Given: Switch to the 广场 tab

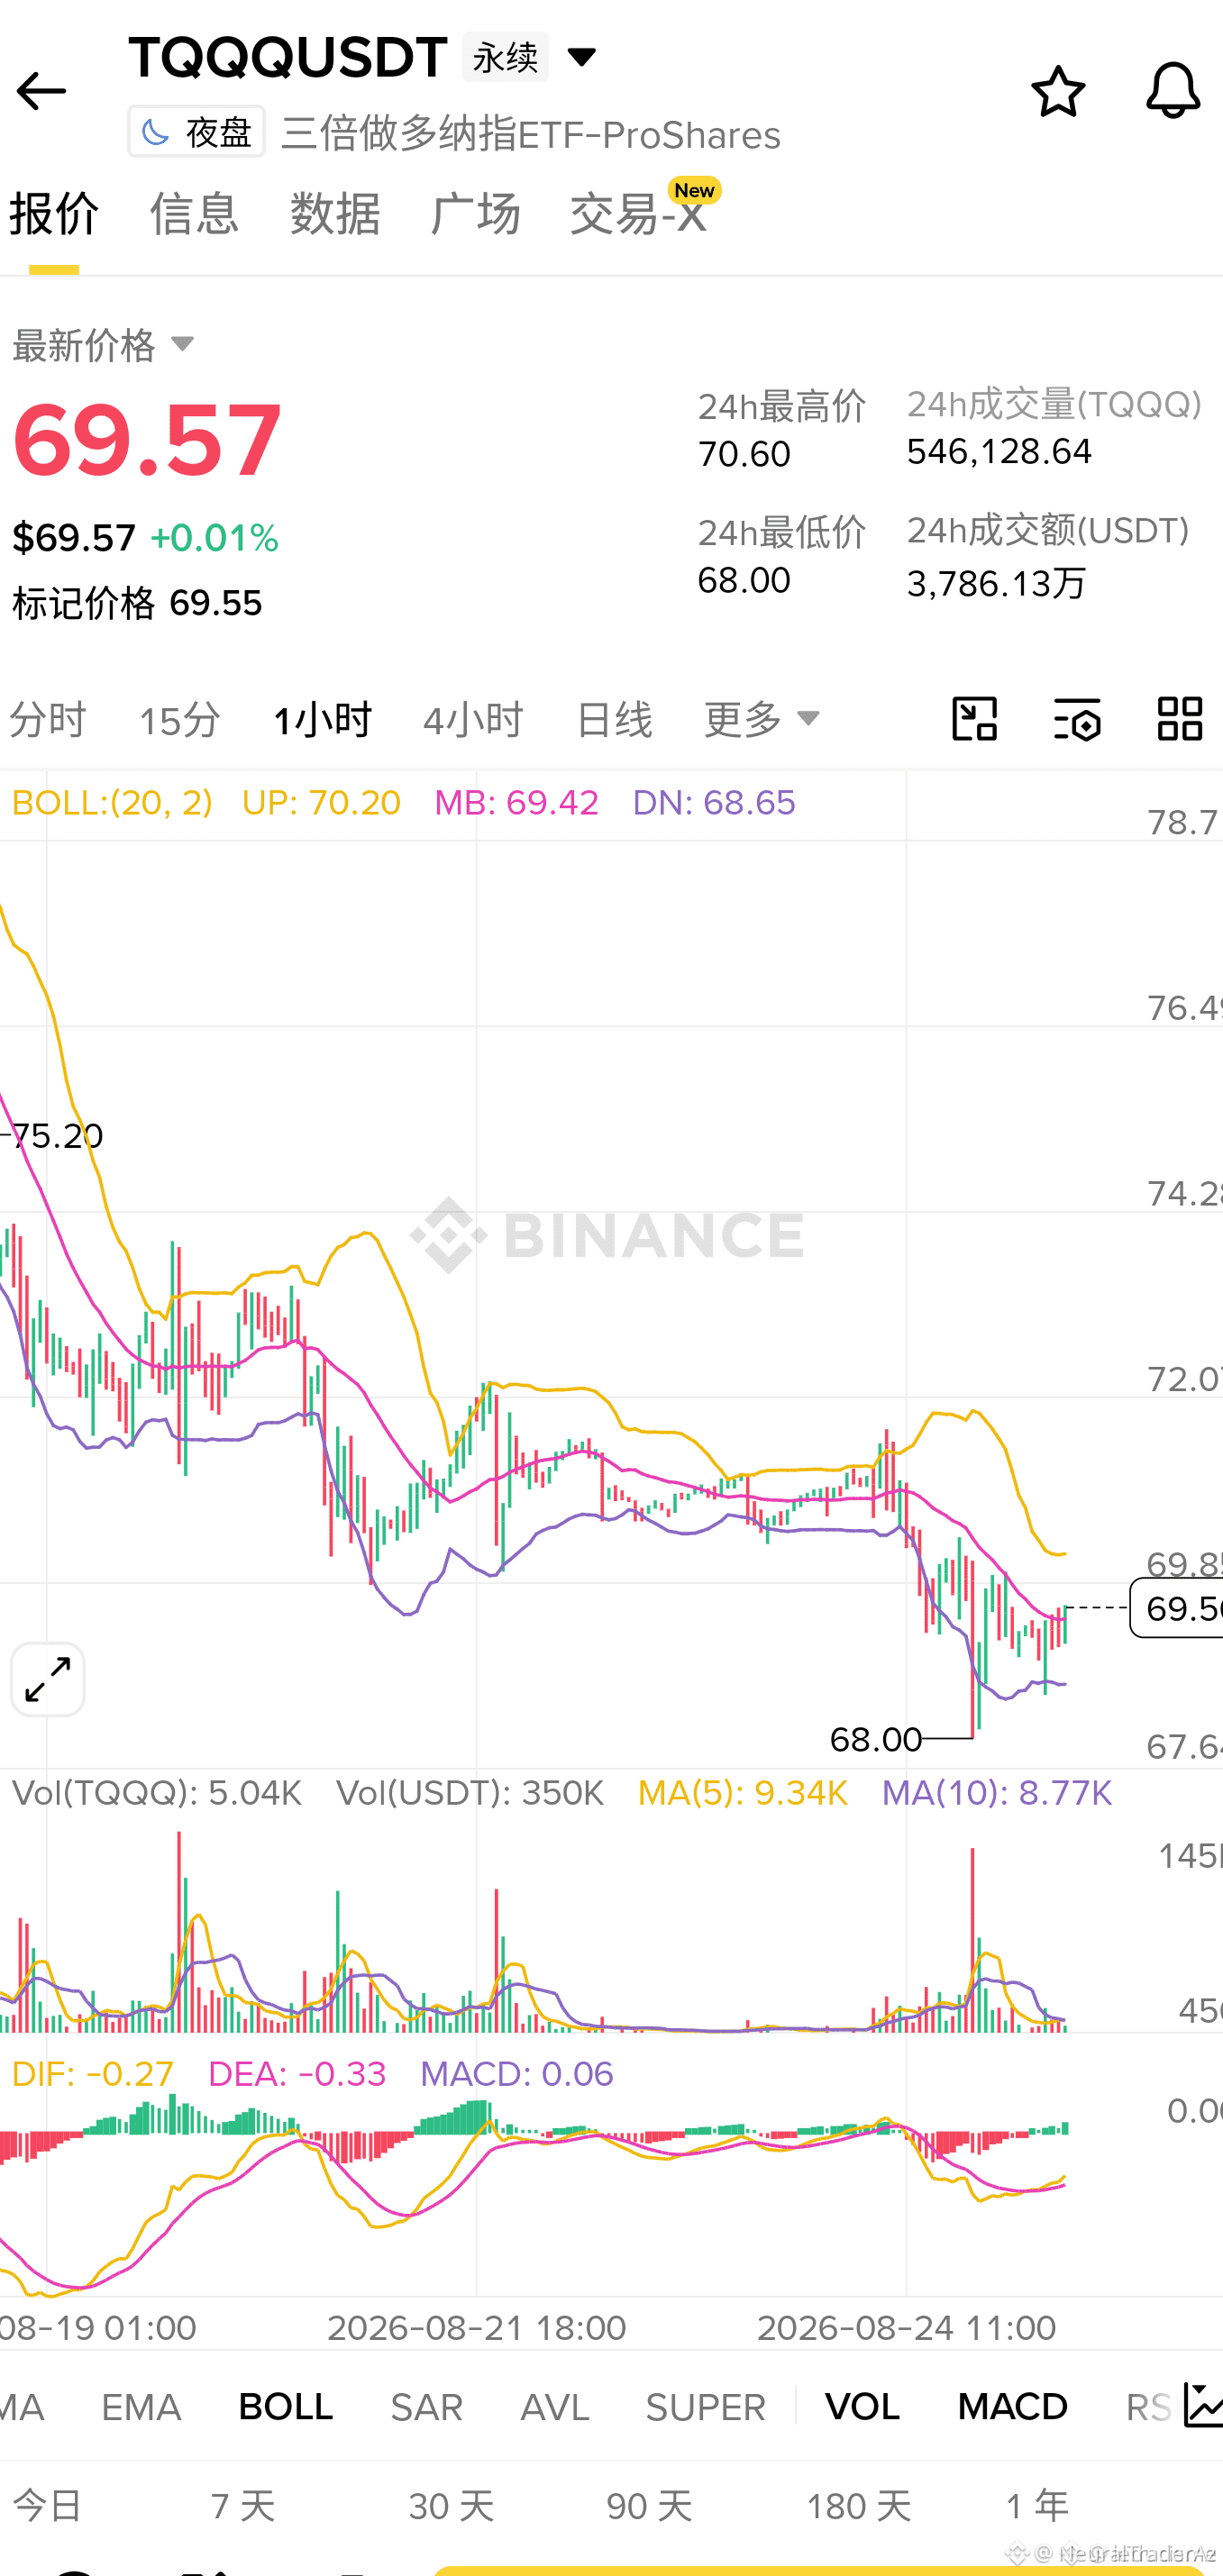Looking at the screenshot, I should tap(475, 213).
